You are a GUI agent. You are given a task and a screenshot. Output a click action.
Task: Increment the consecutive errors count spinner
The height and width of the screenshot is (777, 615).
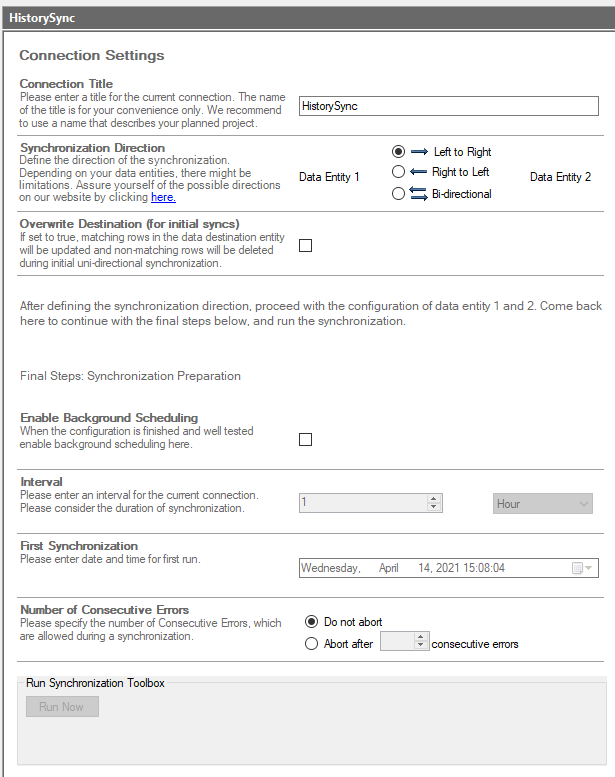421,638
